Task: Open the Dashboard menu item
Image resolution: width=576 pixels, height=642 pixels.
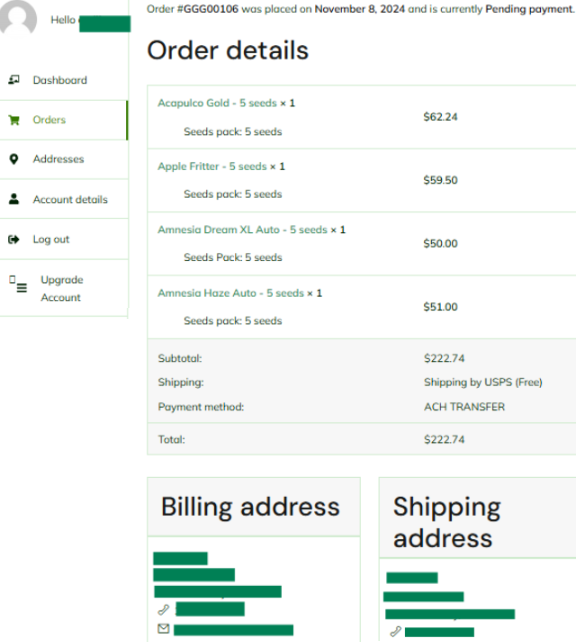Action: click(60, 80)
